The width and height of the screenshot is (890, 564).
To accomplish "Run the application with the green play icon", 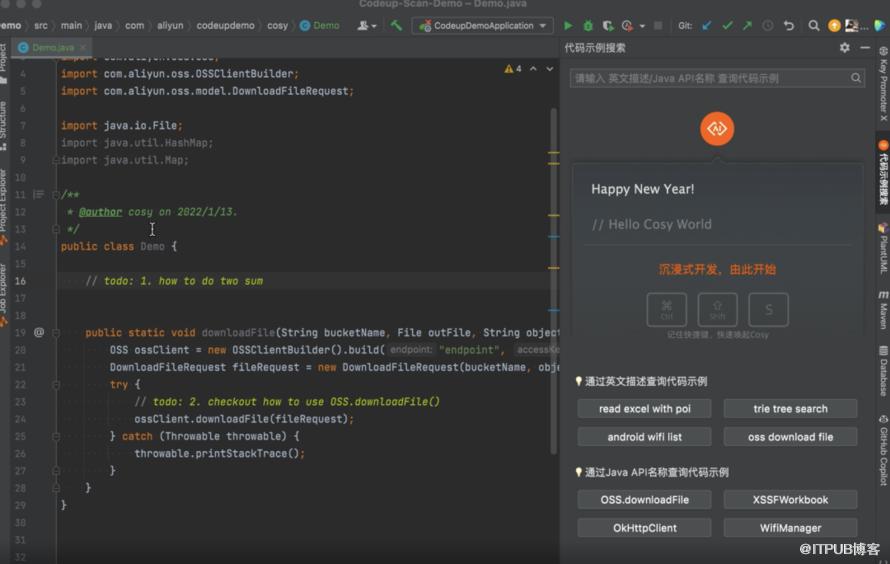I will point(569,26).
